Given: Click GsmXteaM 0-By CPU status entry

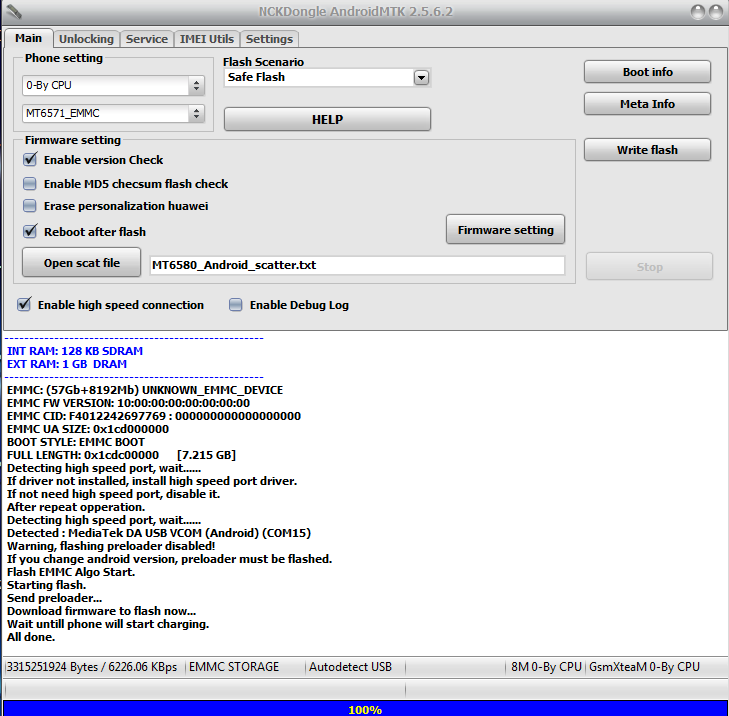Looking at the screenshot, I should click(644, 667).
